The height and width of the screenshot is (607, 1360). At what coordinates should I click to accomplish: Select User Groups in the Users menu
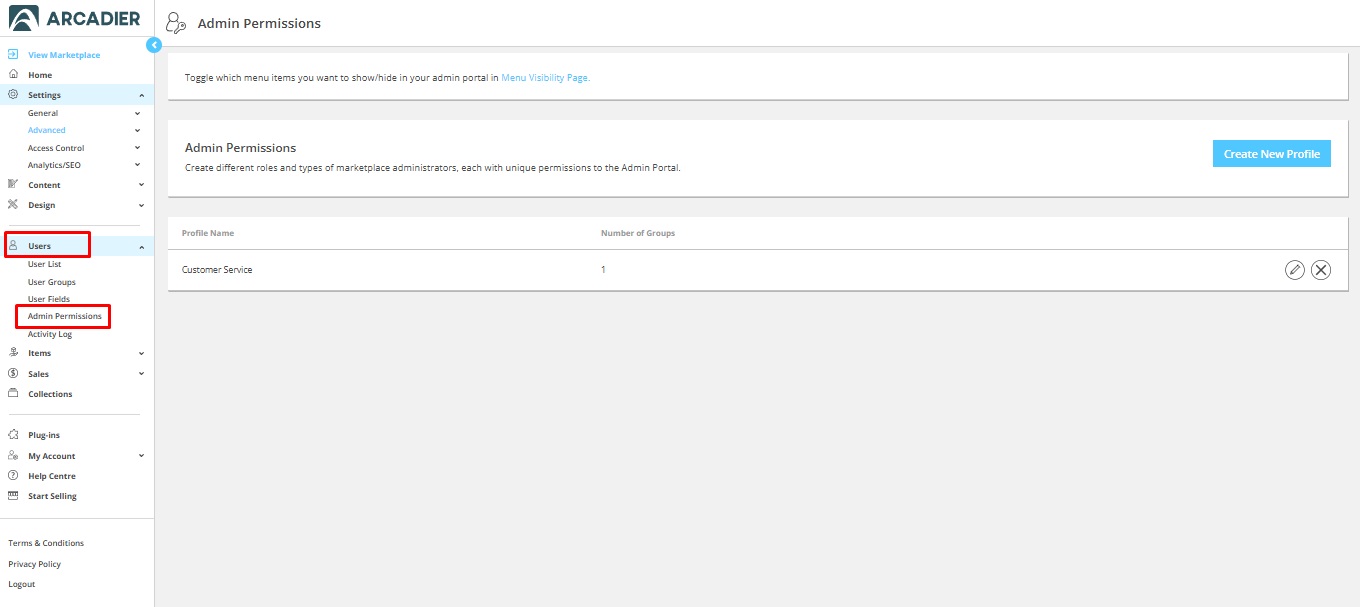point(52,282)
